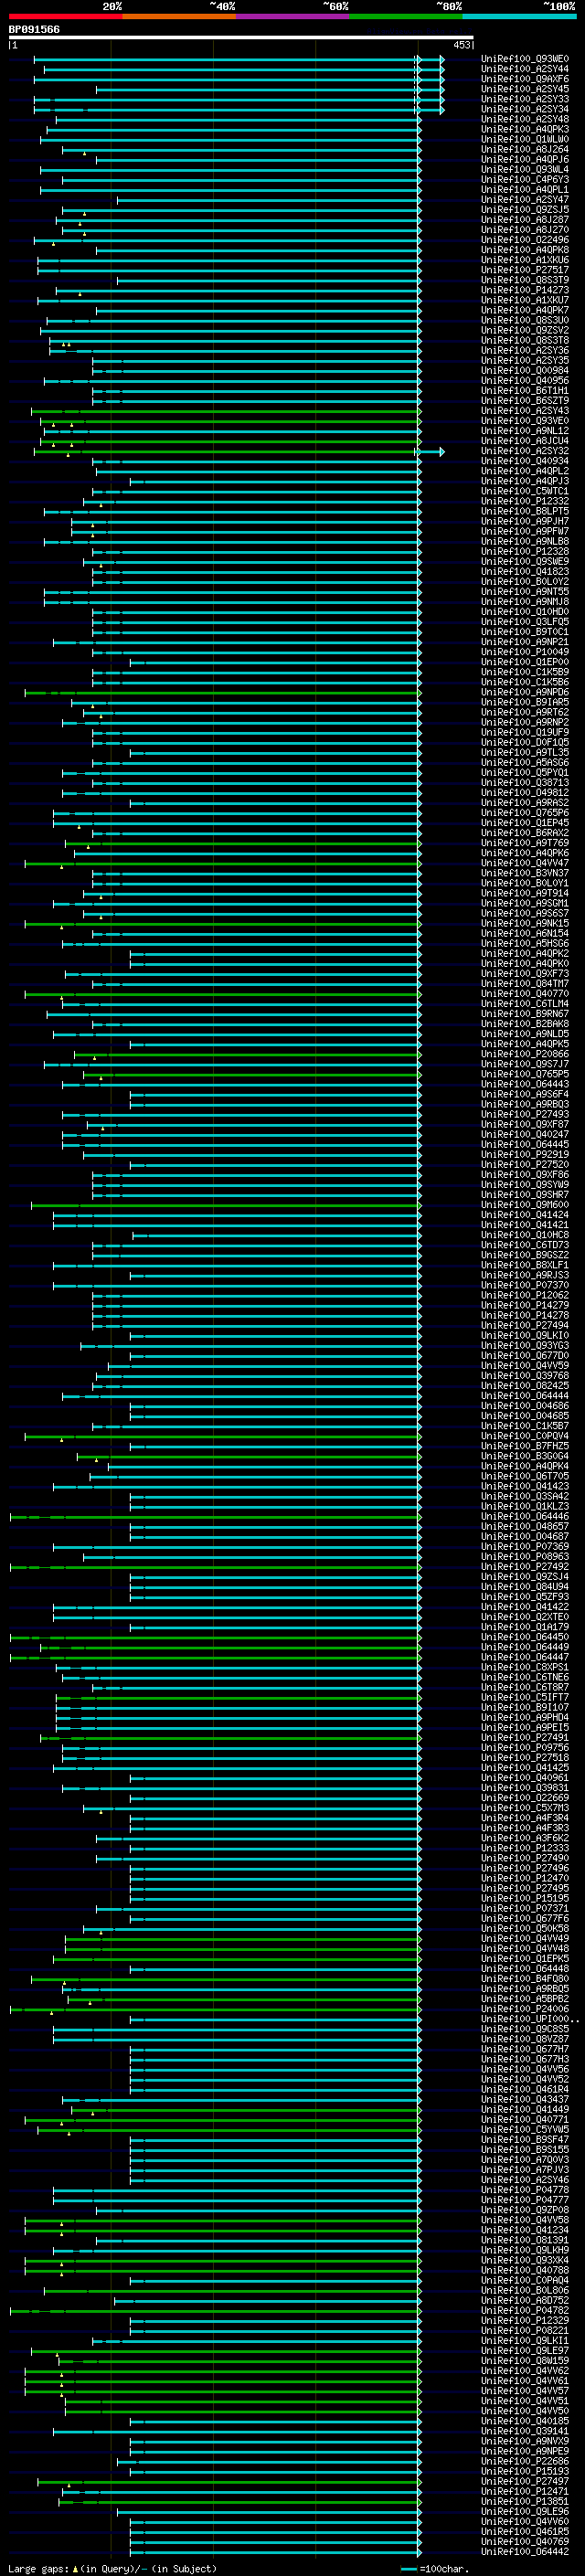Click the 453 query end position label
The width and height of the screenshot is (585, 2576).
click(x=462, y=46)
